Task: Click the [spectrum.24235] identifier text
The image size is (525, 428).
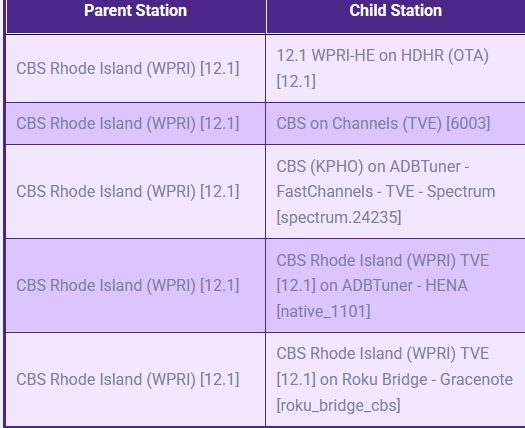Action: pos(339,217)
